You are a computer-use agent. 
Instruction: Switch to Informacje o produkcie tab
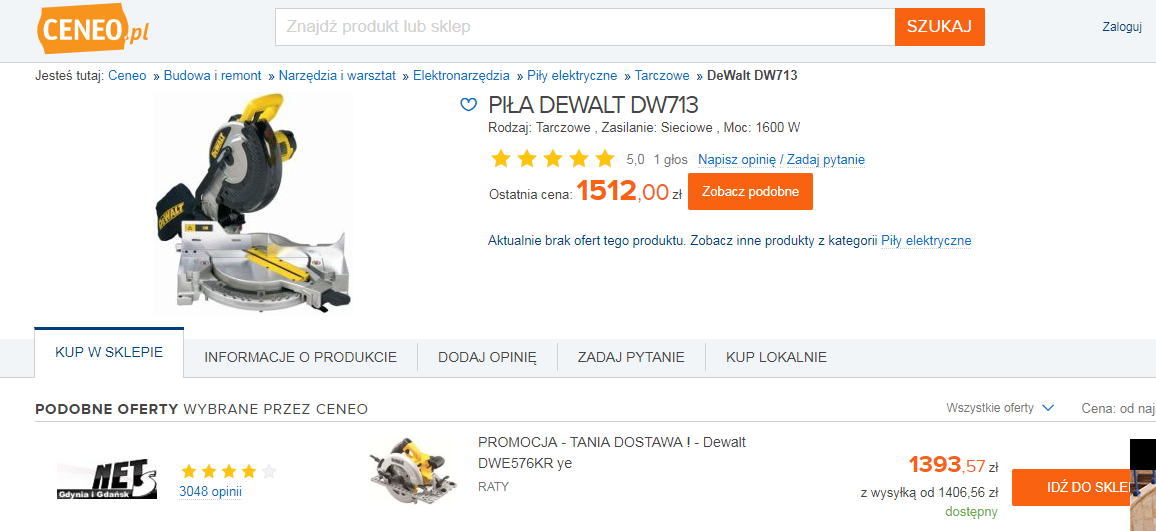[301, 357]
